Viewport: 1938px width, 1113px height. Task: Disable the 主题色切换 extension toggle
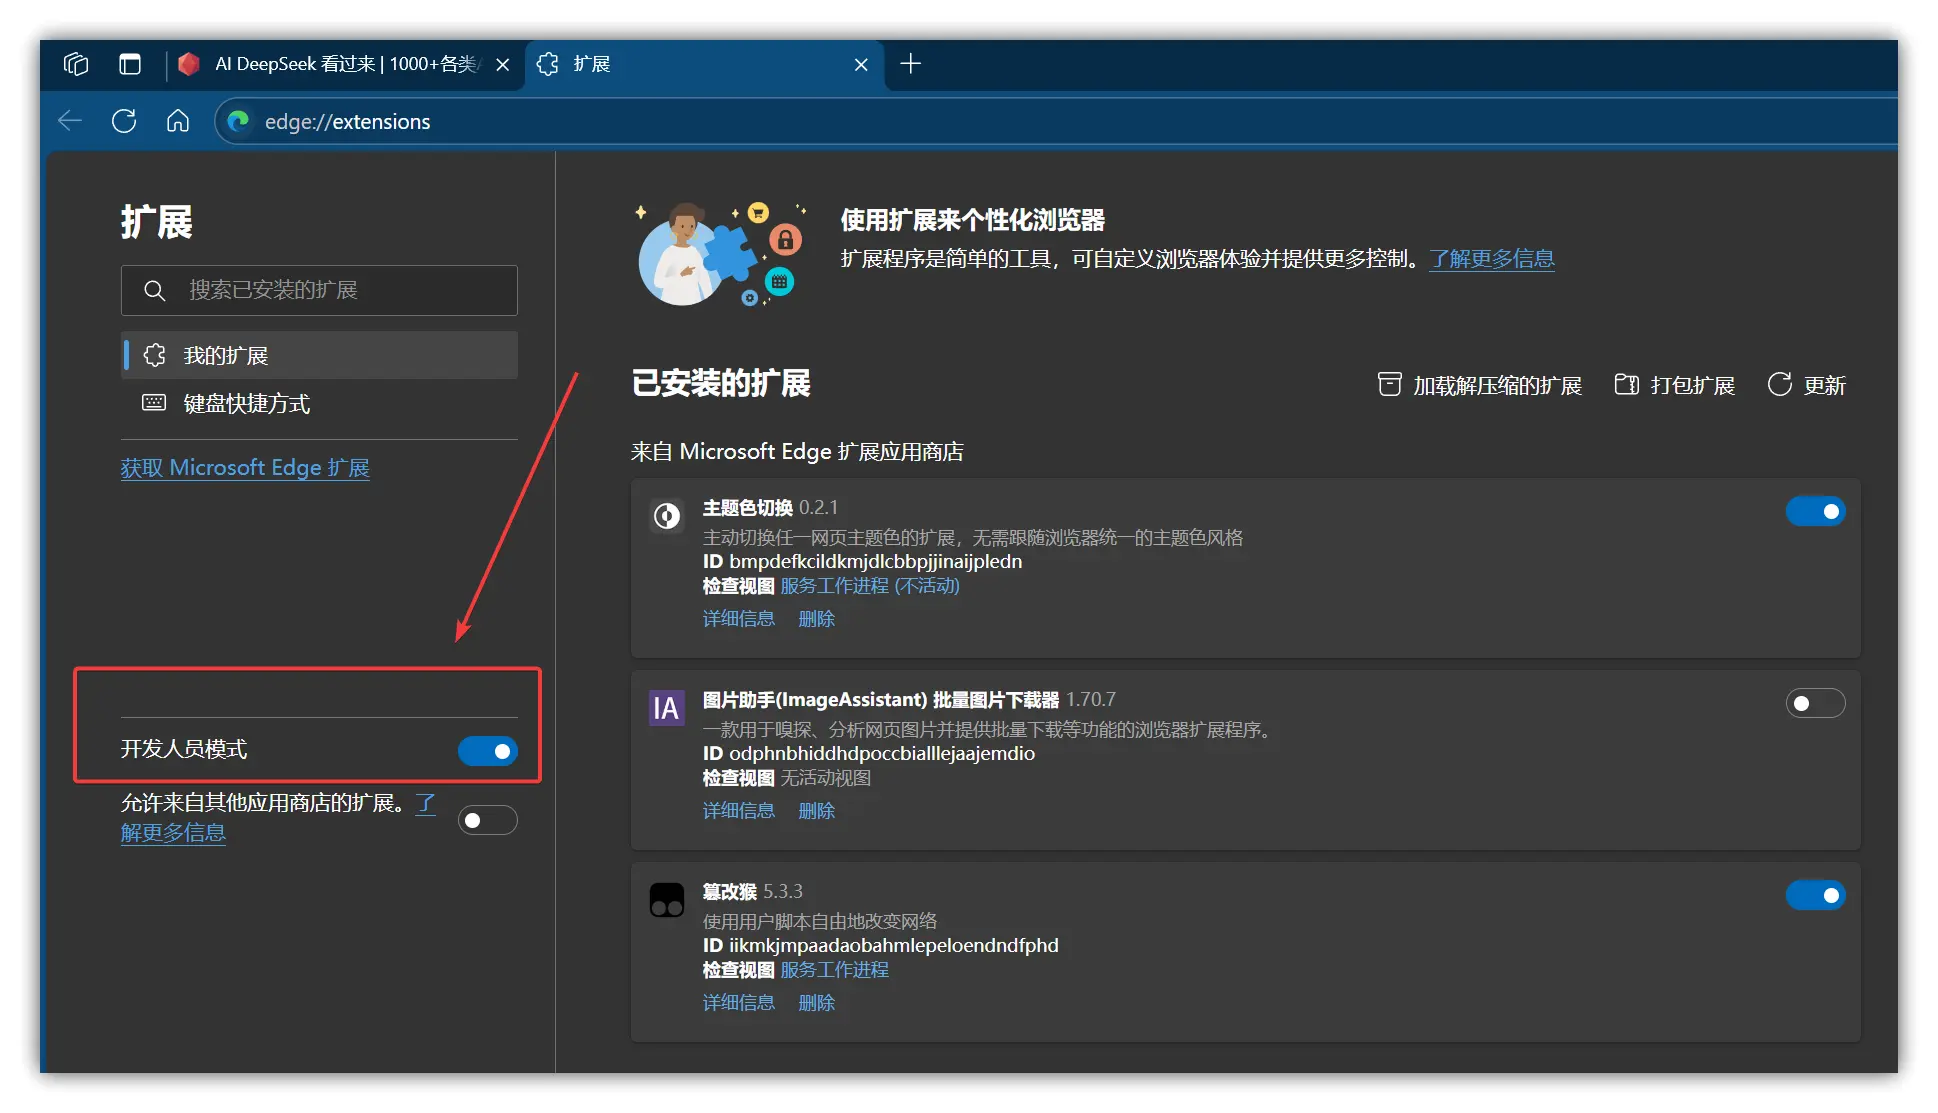(x=1815, y=511)
